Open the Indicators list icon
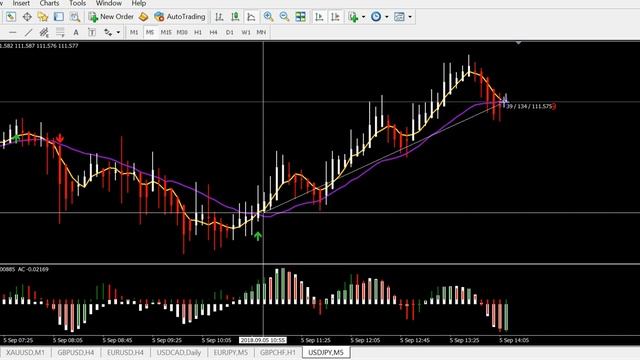The height and width of the screenshot is (360, 640). (353, 17)
